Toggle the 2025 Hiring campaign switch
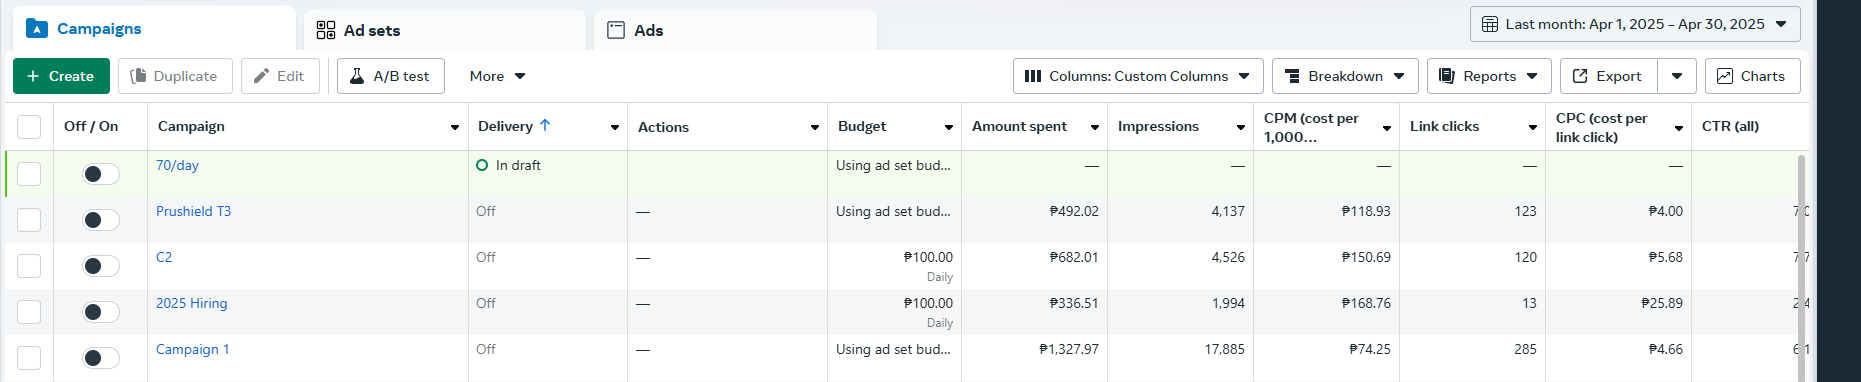 [101, 312]
